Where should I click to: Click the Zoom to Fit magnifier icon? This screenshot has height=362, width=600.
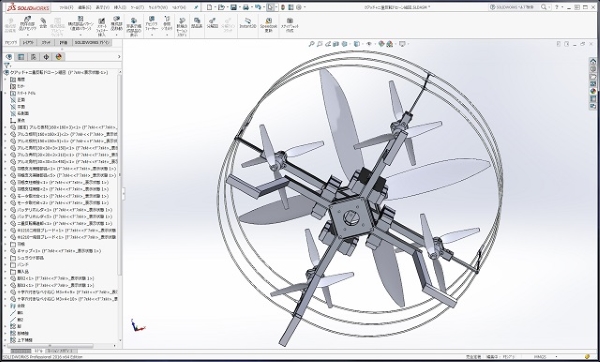(311, 44)
